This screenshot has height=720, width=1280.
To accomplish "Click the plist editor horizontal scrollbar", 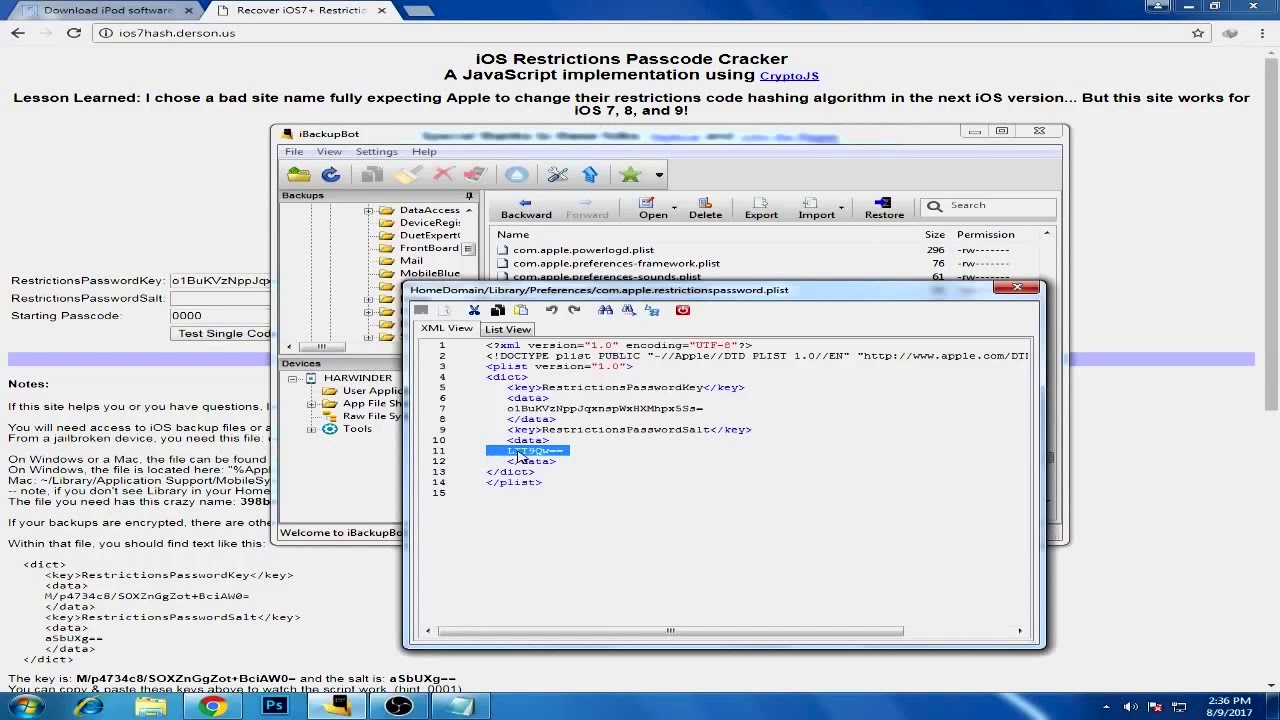I will [670, 631].
